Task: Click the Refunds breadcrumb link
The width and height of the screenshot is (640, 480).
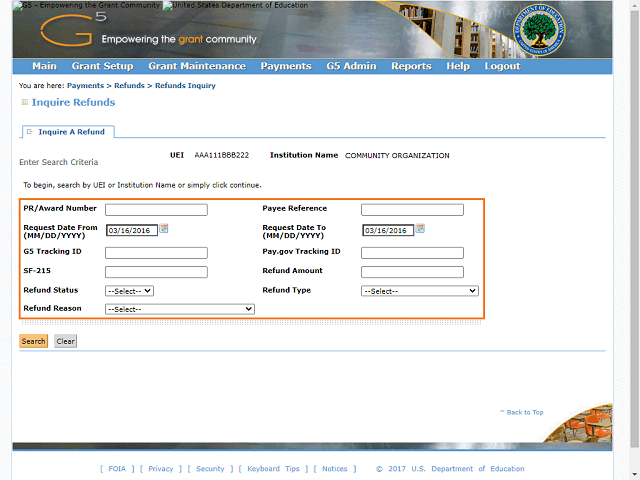Action: pyautogui.click(x=129, y=86)
